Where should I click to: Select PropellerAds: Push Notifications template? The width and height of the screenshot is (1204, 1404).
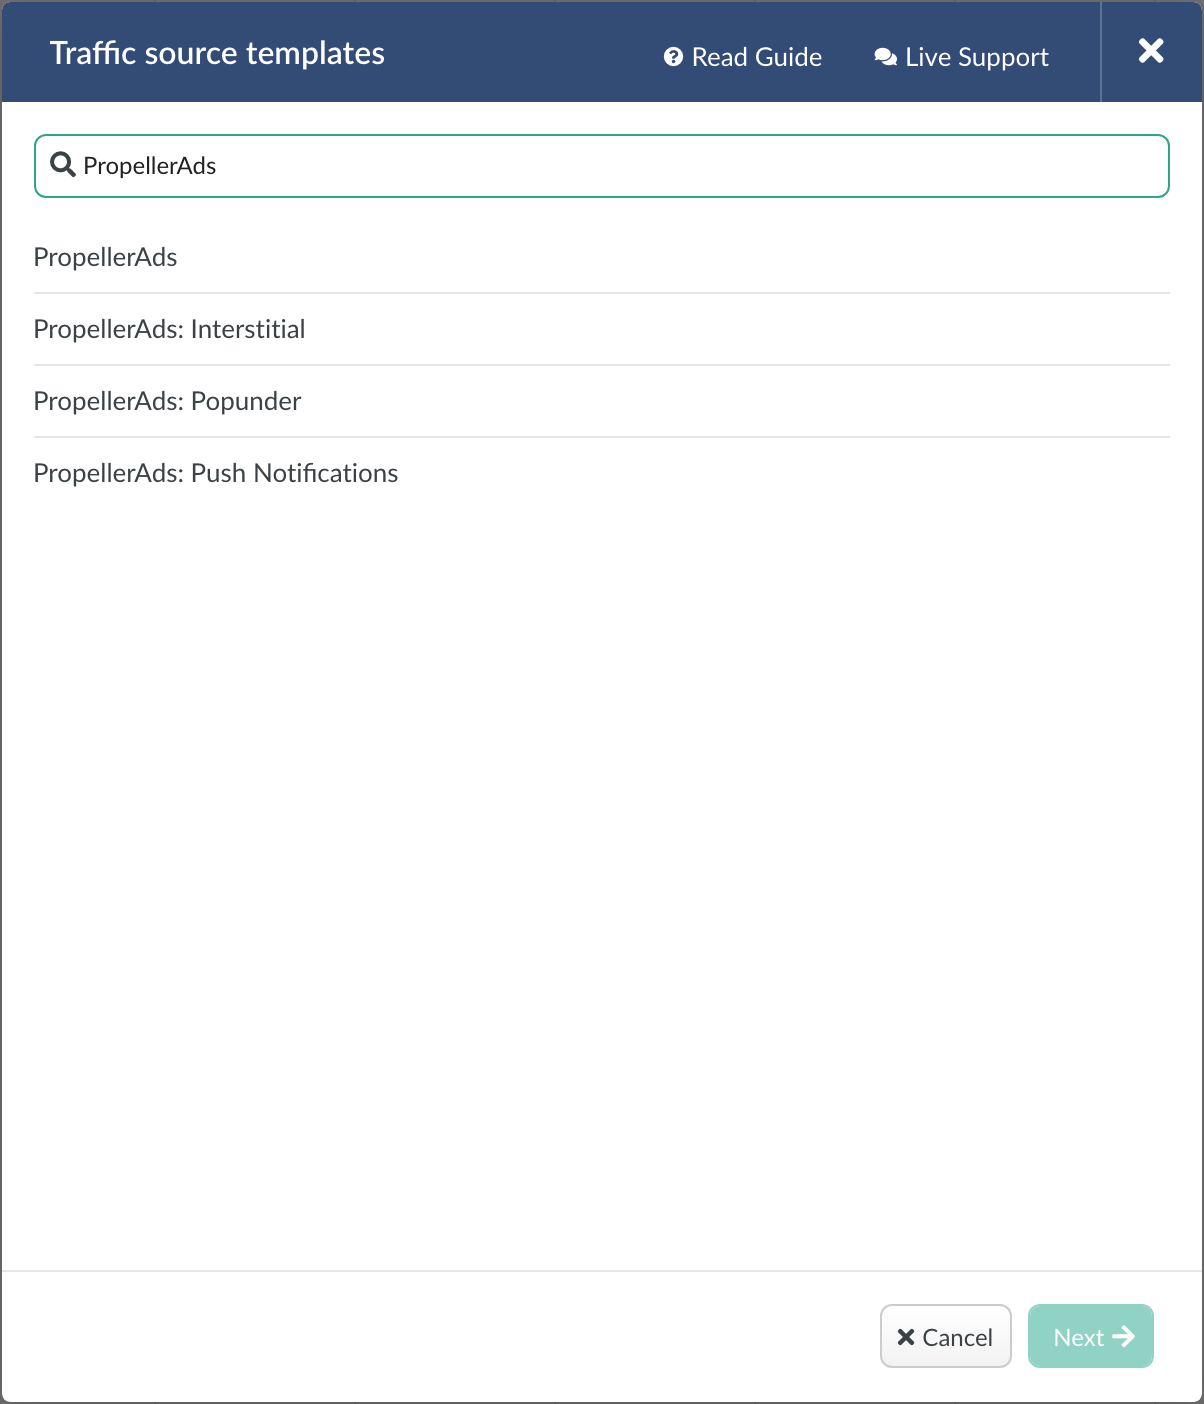(602, 473)
